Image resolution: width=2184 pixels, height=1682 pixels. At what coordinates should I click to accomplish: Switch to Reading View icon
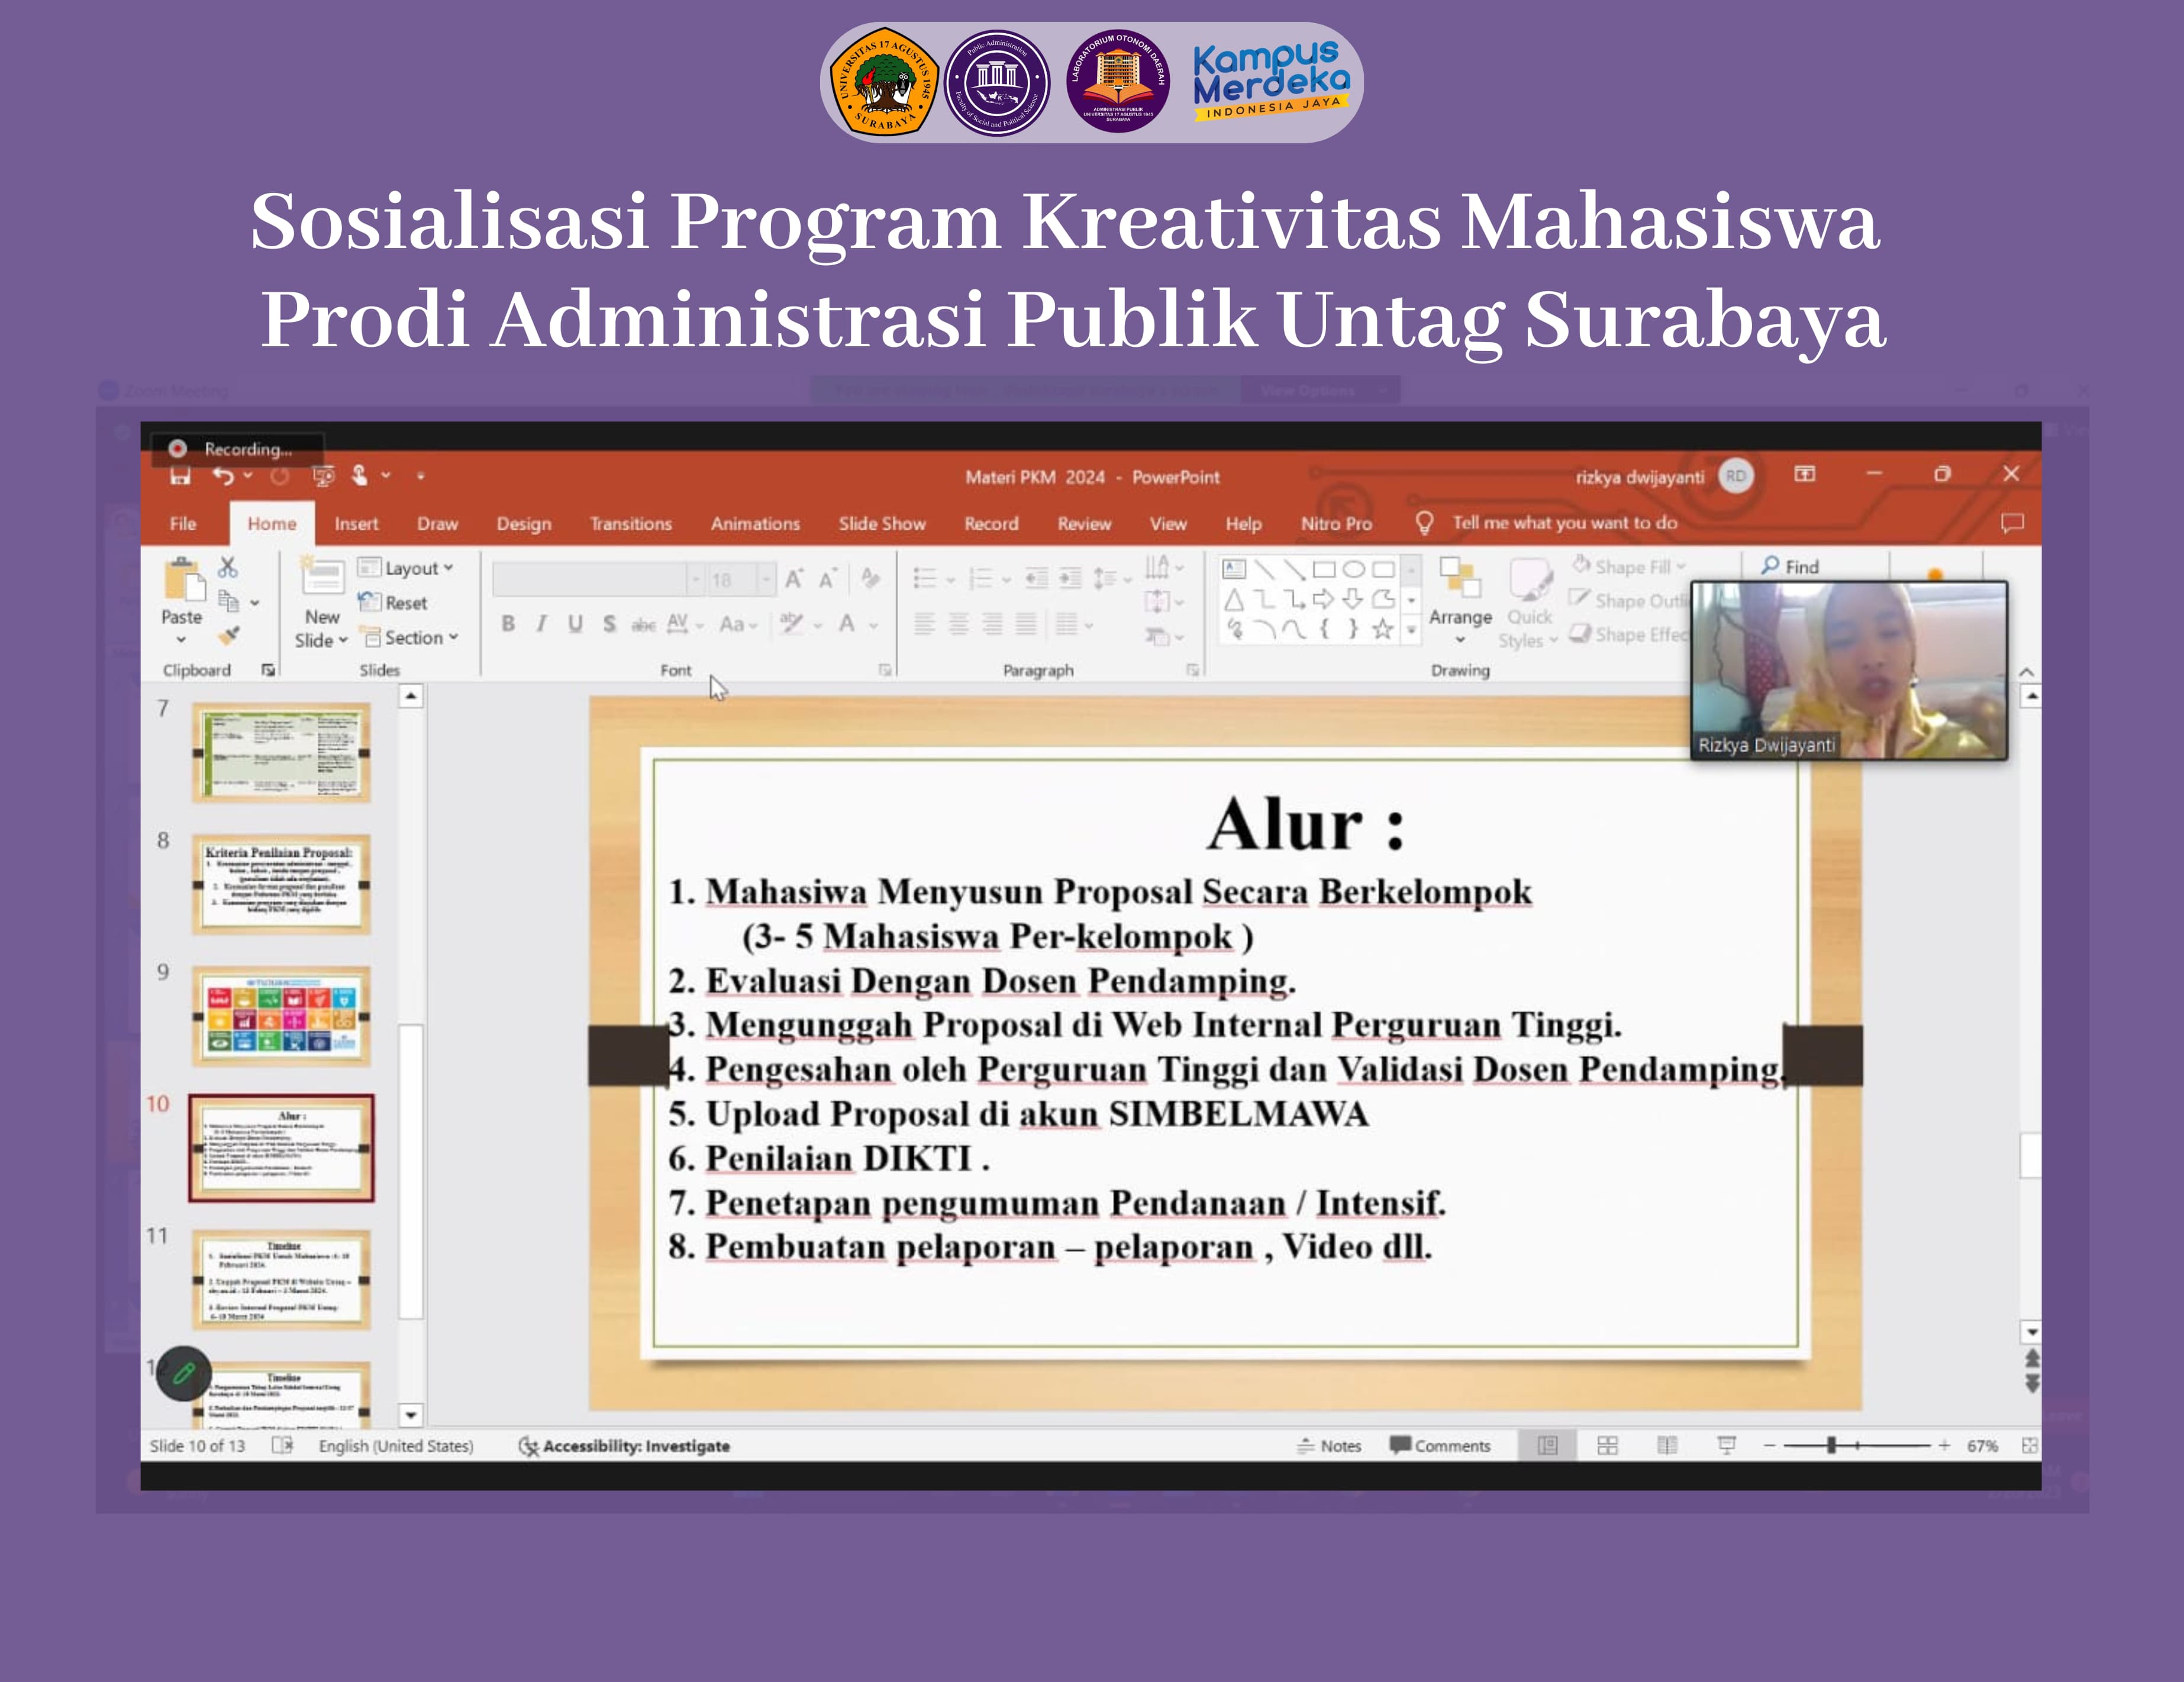pyautogui.click(x=1667, y=1445)
